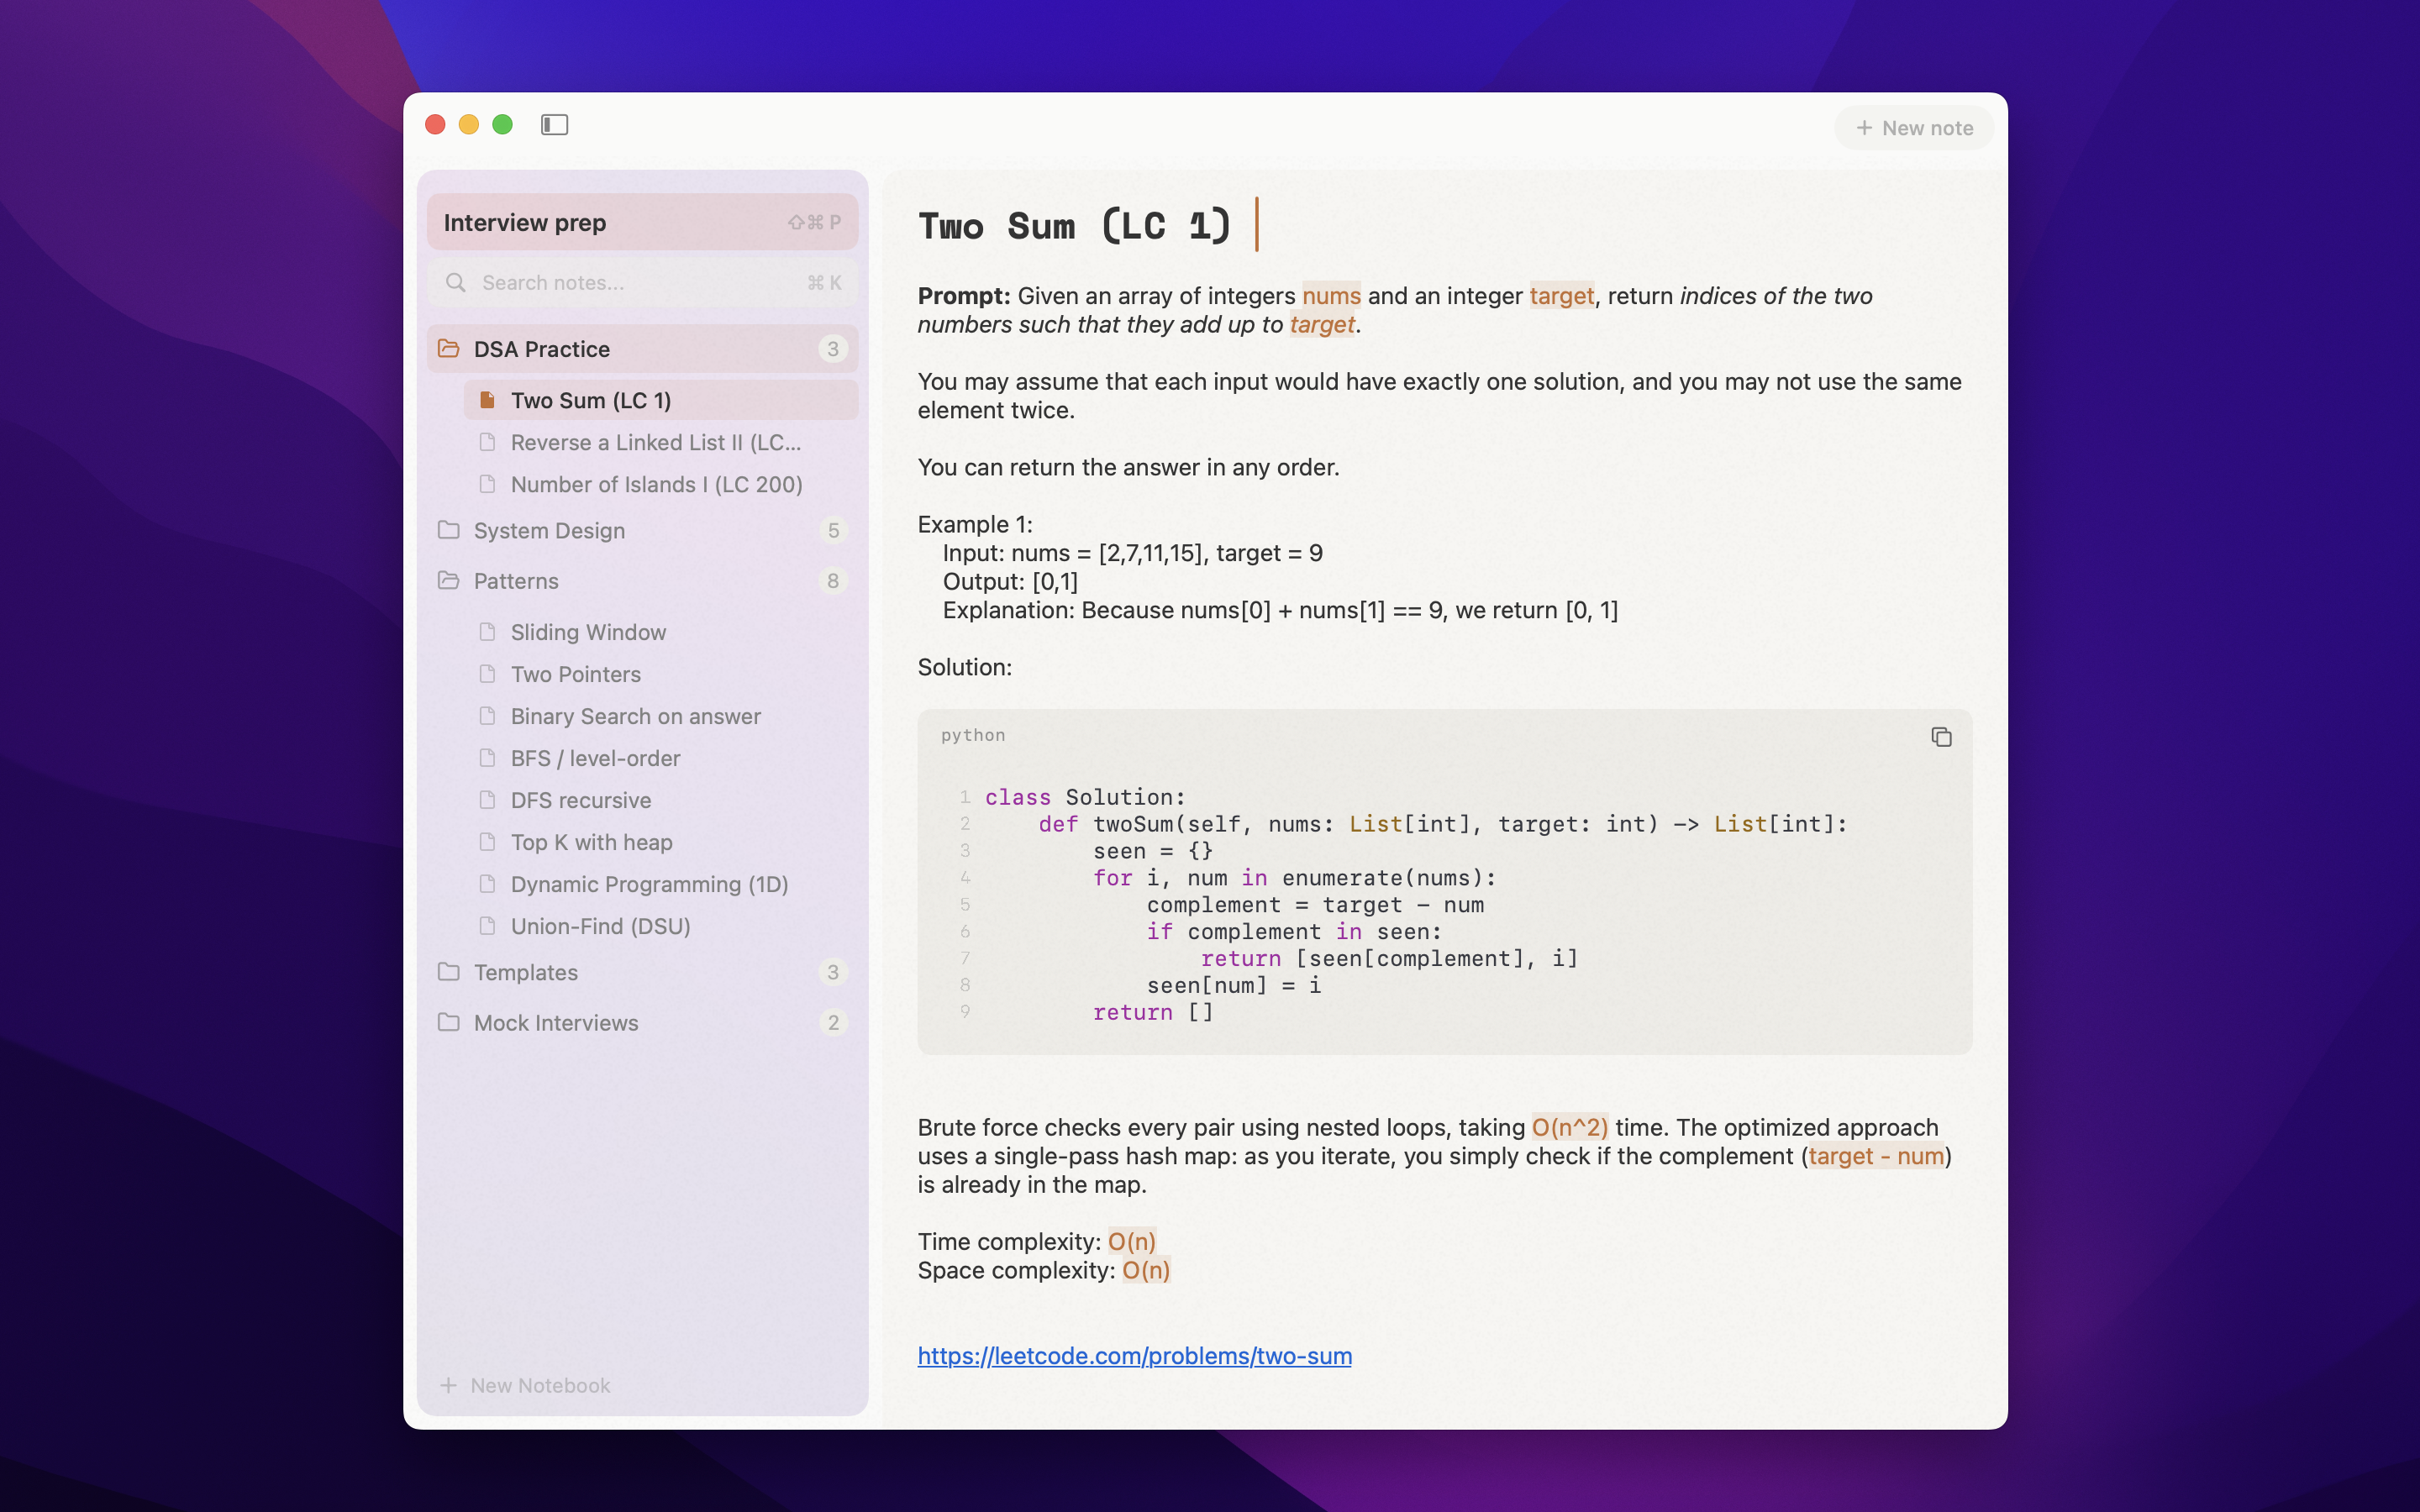Click the Example 1: text line
The height and width of the screenshot is (1512, 2420).
[x=974, y=524]
